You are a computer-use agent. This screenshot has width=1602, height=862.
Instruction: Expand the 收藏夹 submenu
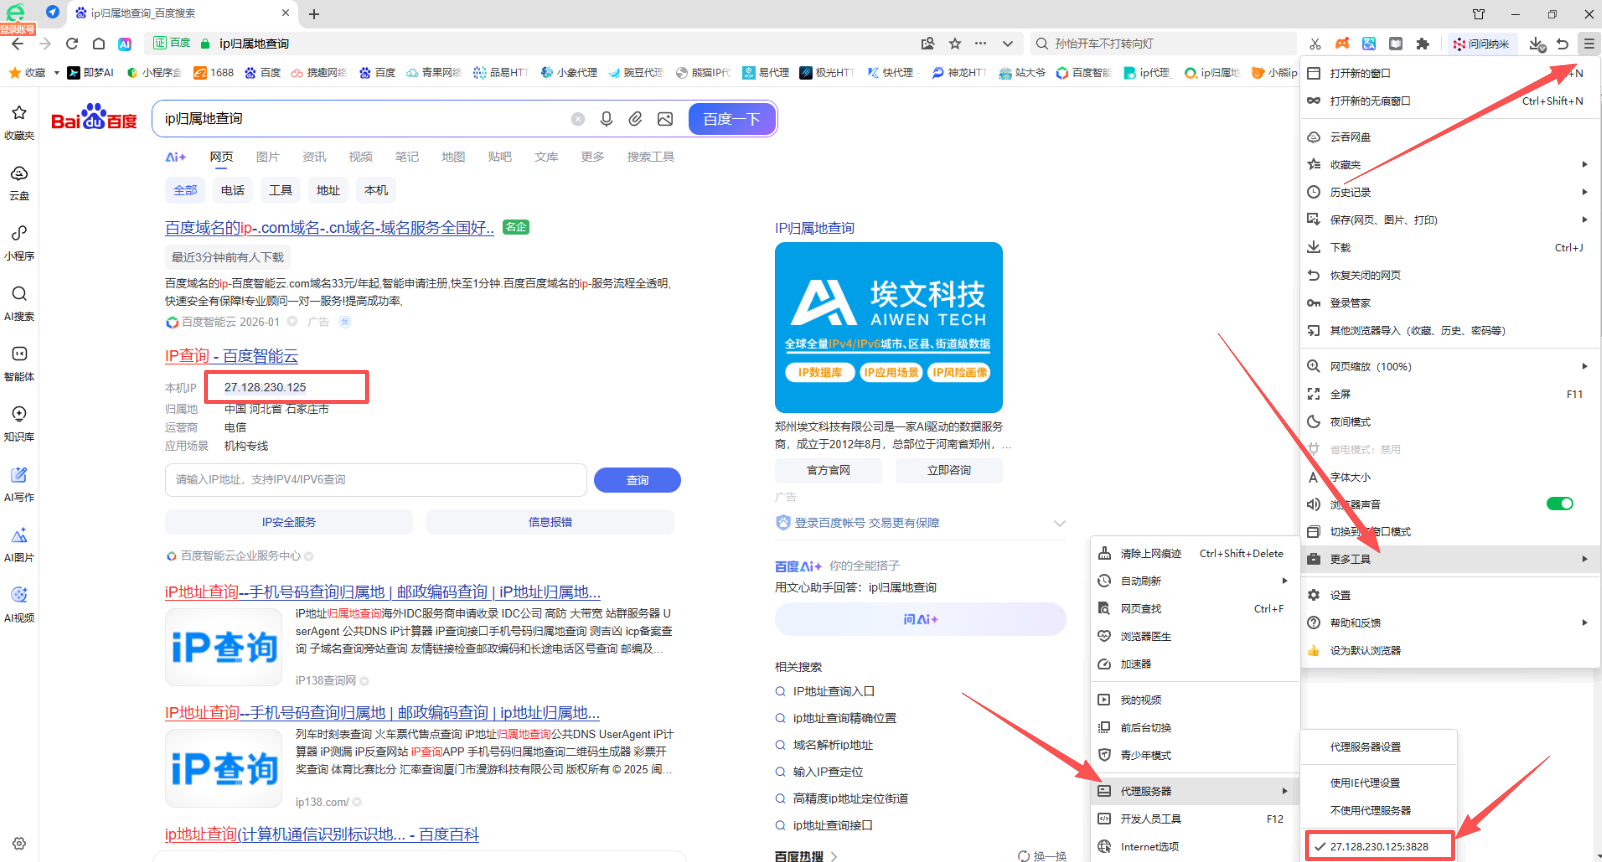1448,164
